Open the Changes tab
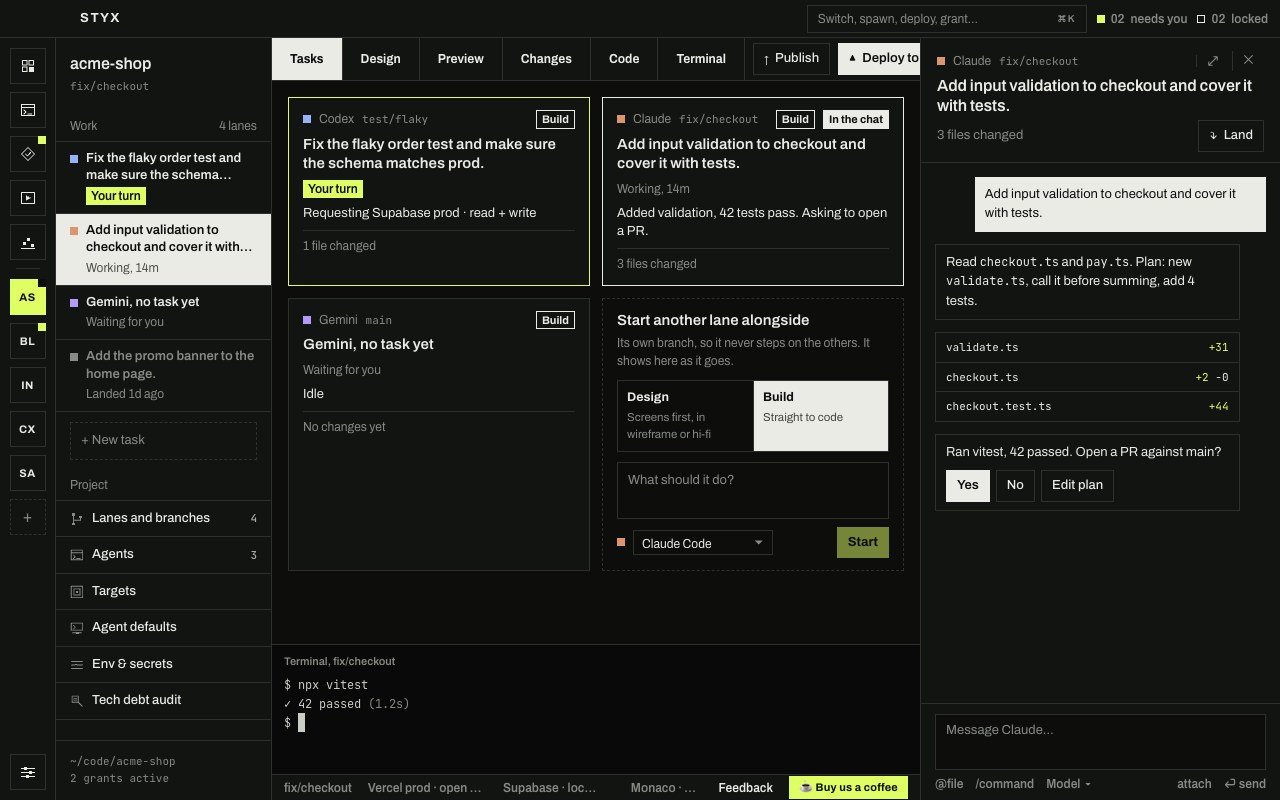 click(x=546, y=59)
